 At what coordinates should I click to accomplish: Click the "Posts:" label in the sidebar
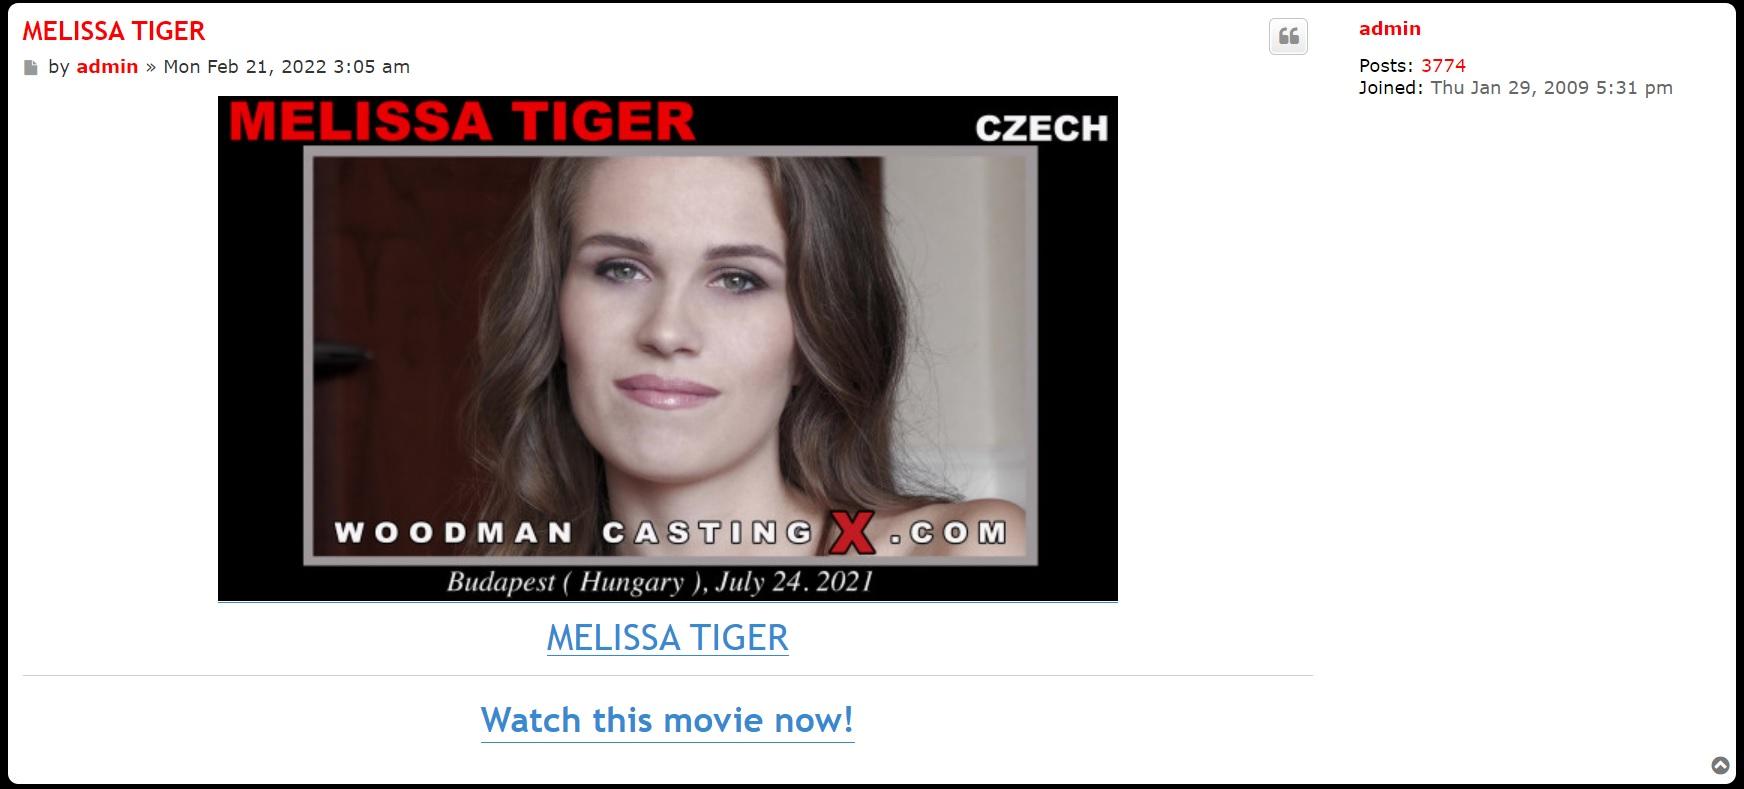click(x=1386, y=66)
